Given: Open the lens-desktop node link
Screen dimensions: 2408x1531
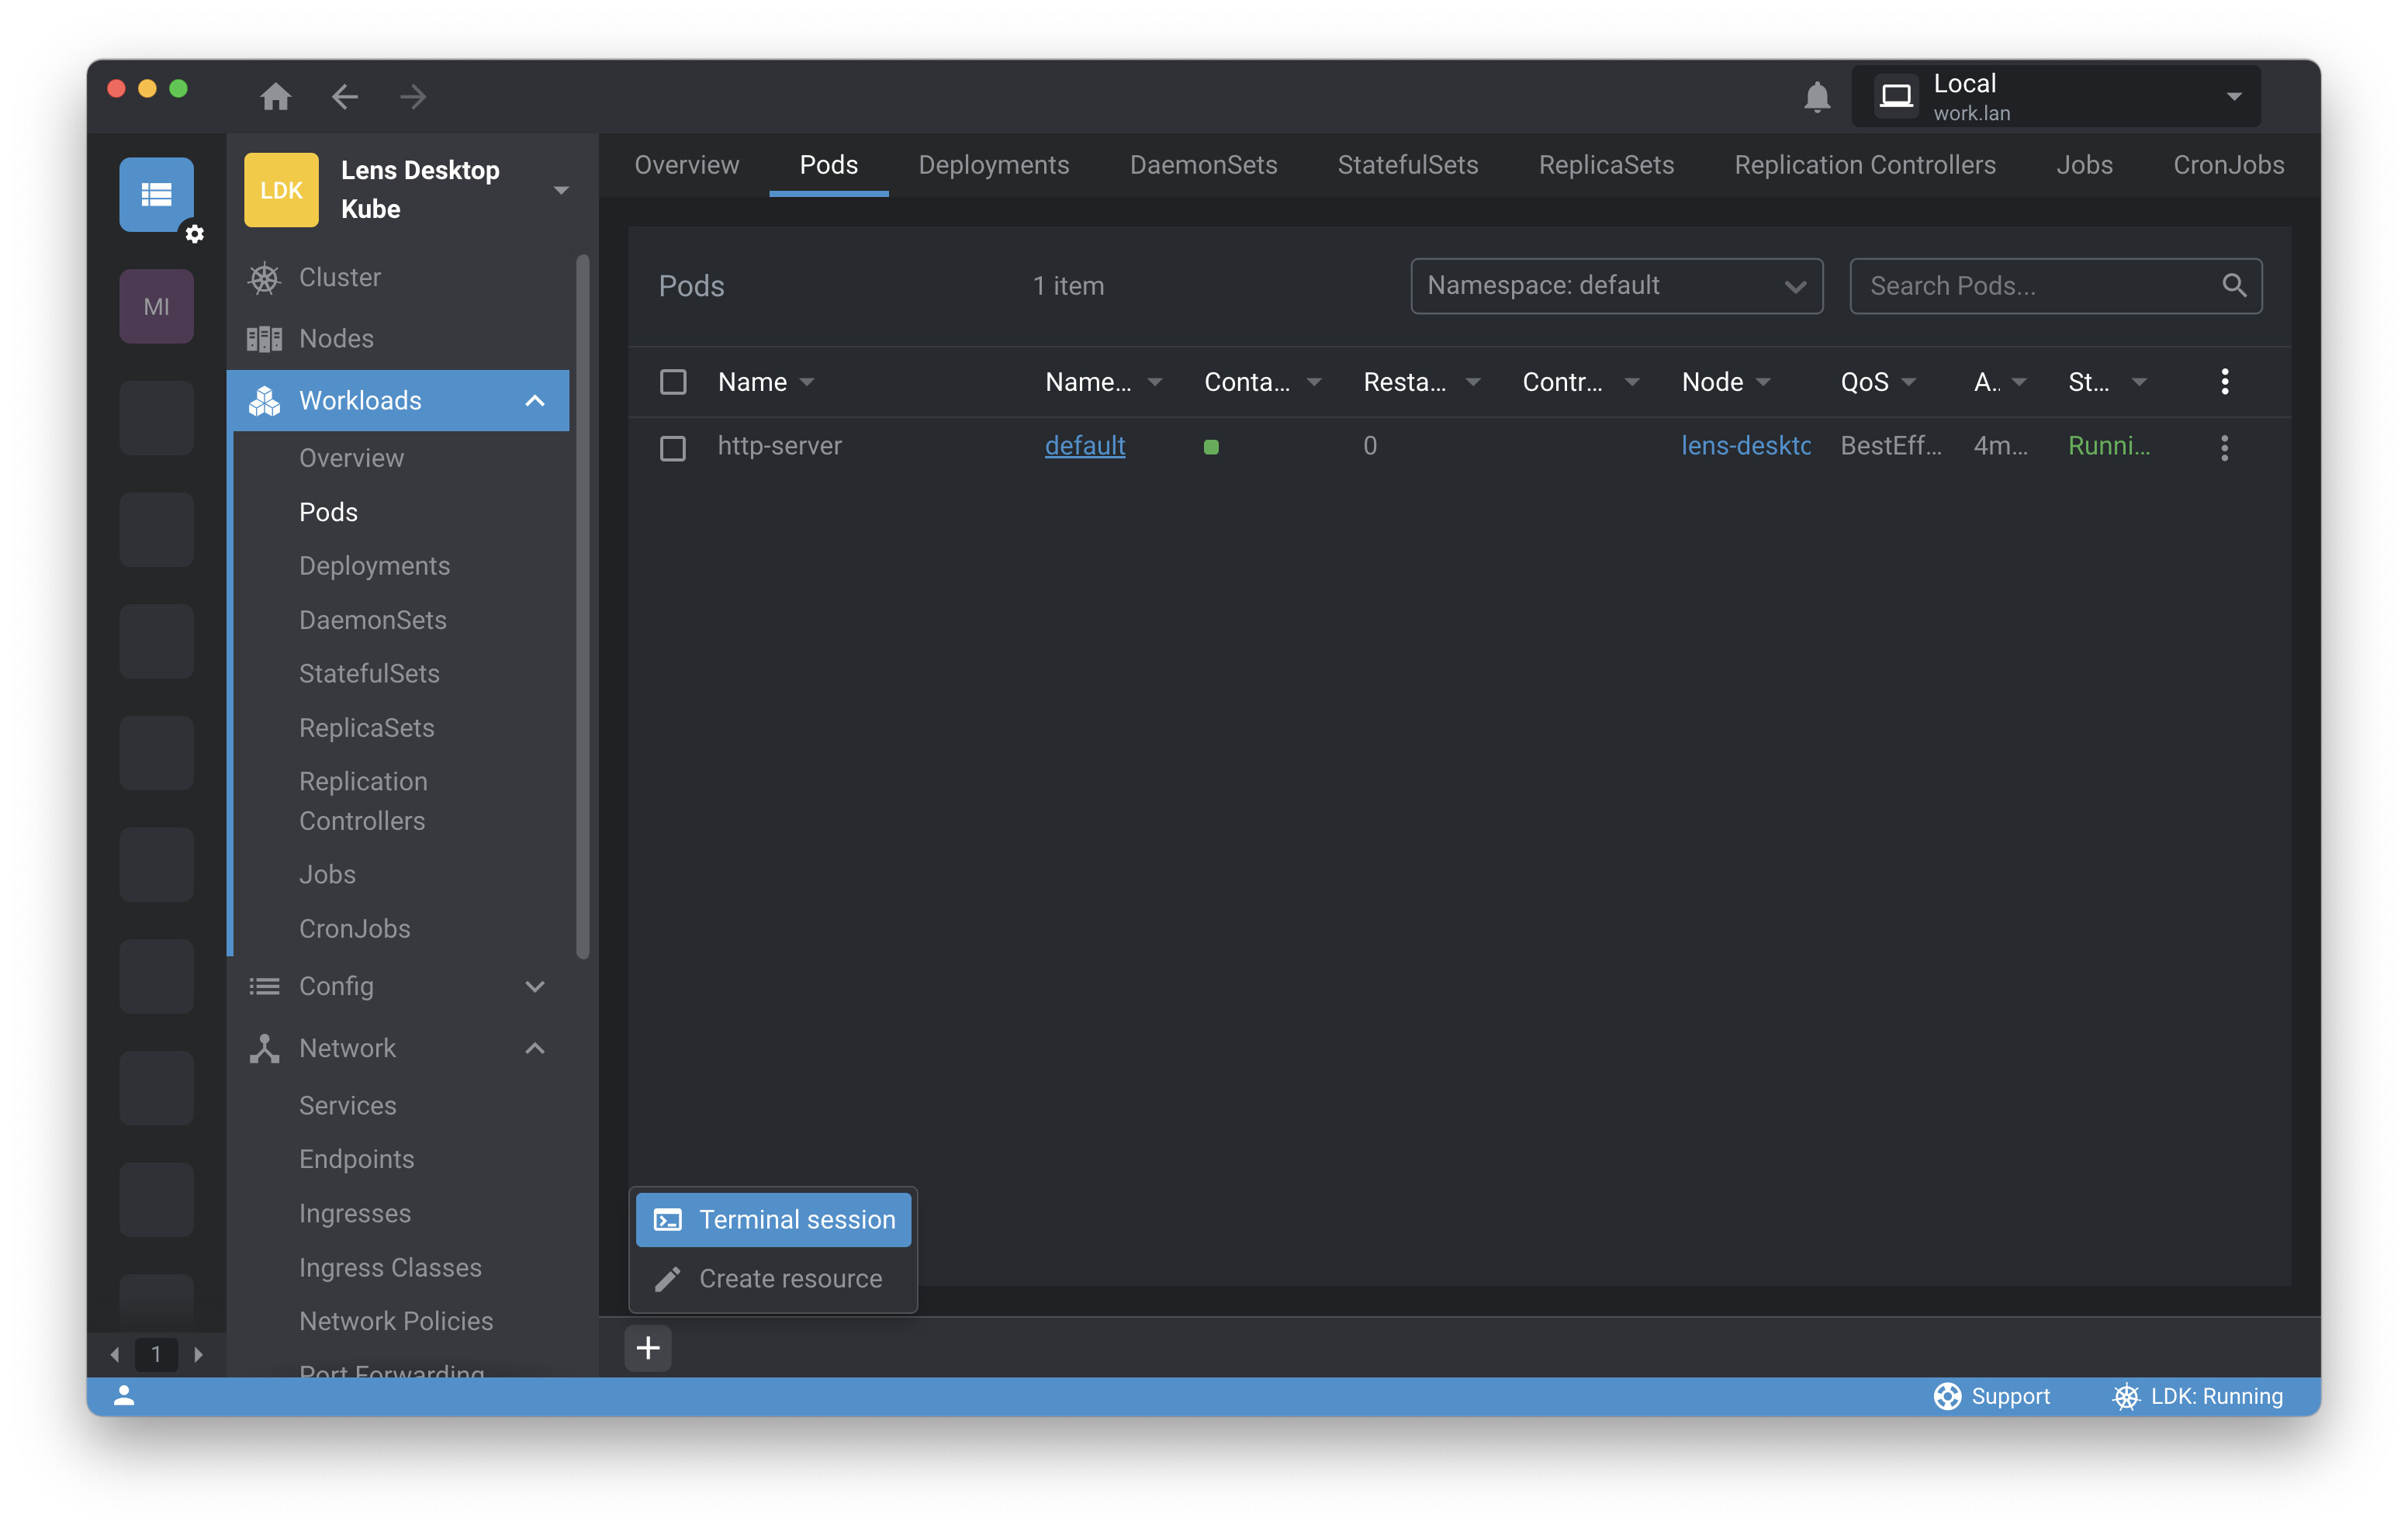Looking at the screenshot, I should (x=1745, y=446).
